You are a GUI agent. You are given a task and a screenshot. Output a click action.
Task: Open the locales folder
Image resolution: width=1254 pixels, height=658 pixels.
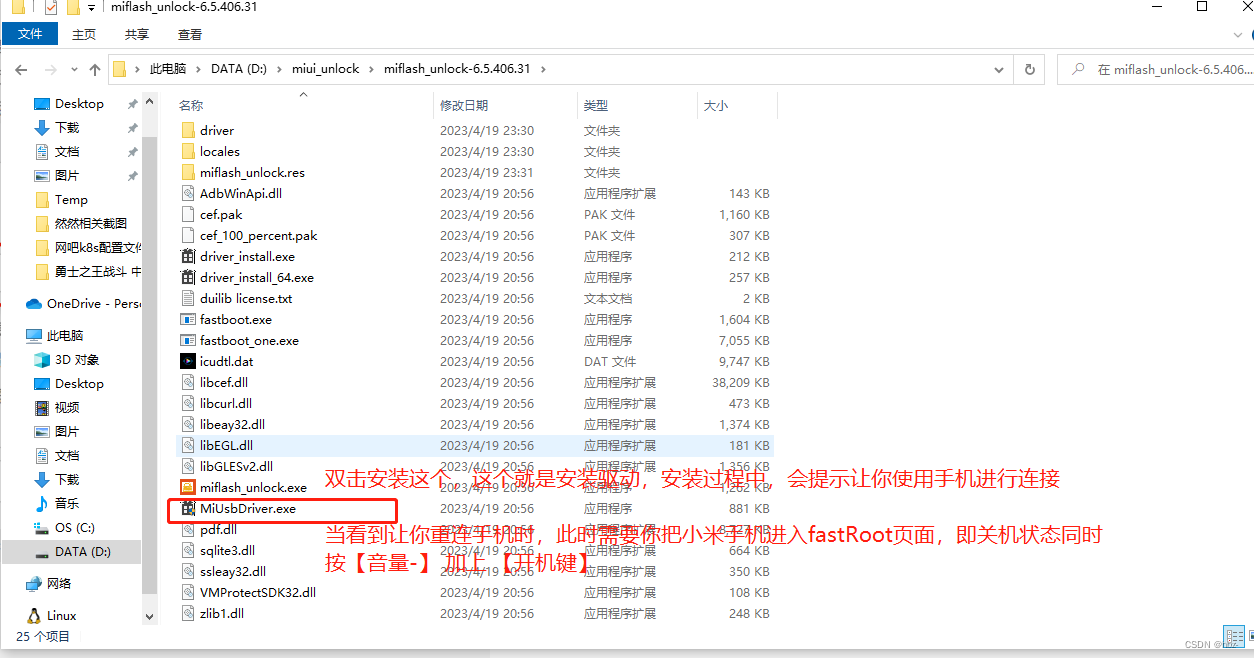click(x=220, y=151)
